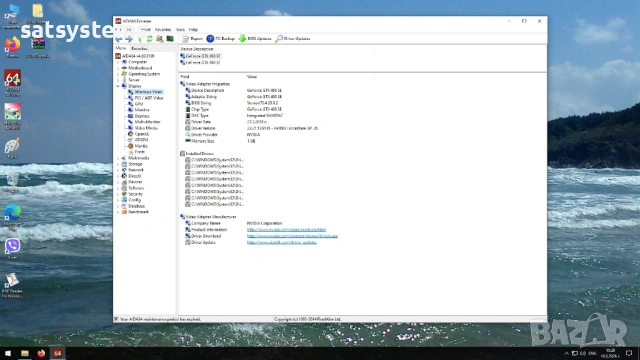
Task: Open Driver Updates from the toolbar
Action: tap(293, 39)
